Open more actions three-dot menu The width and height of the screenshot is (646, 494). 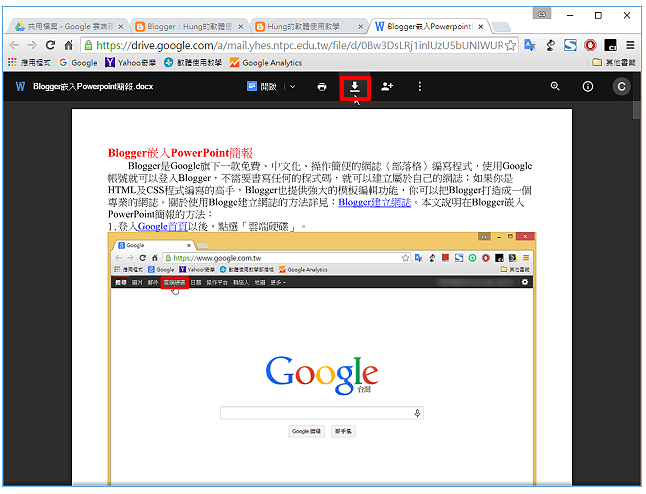tap(419, 87)
